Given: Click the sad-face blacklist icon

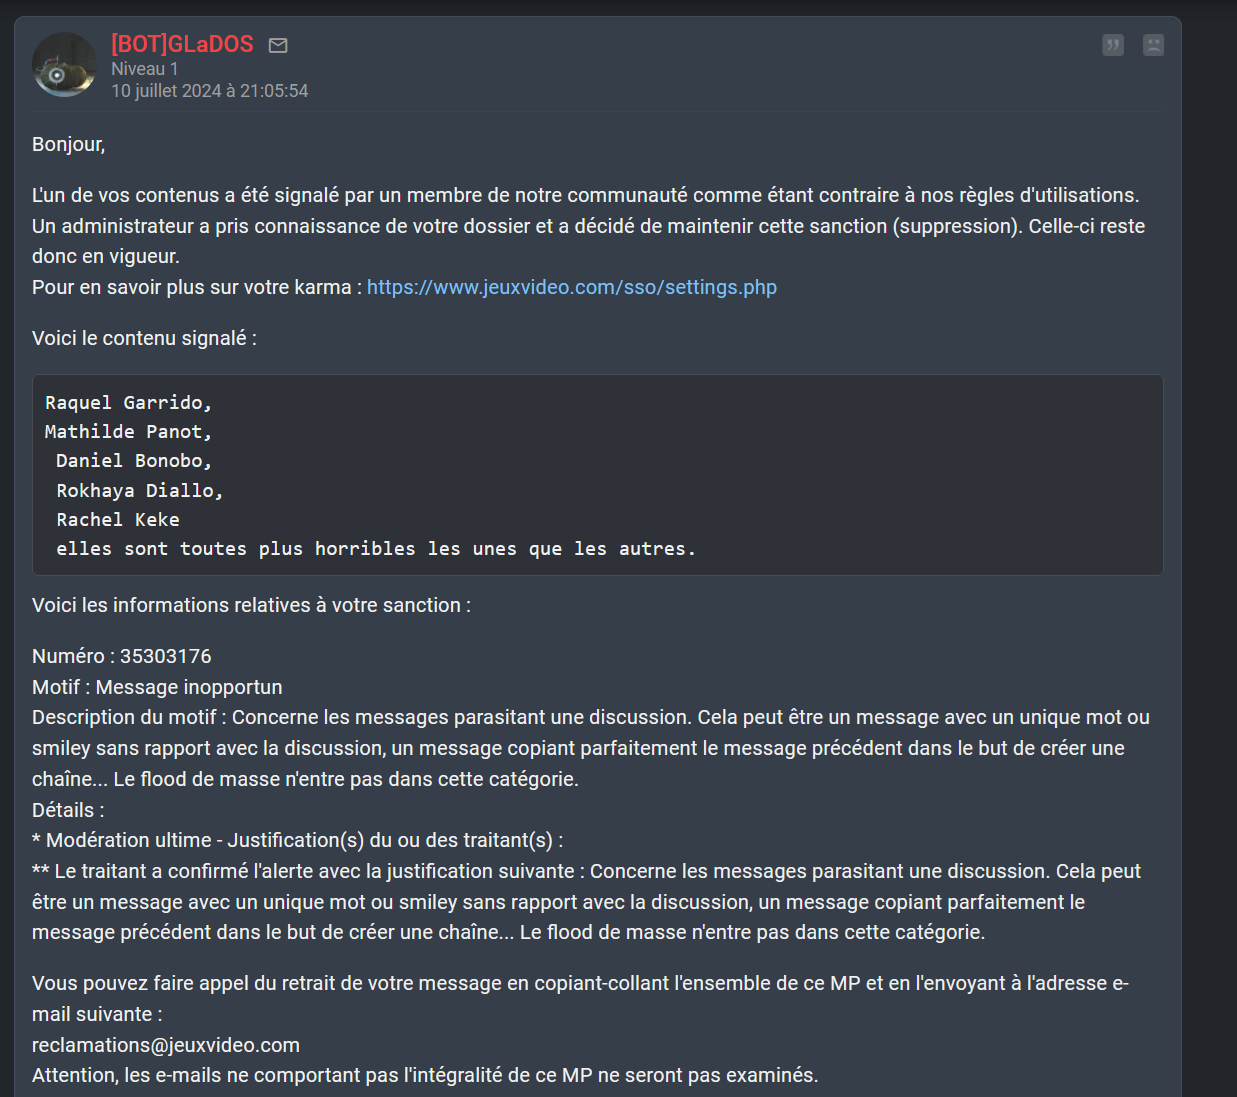Looking at the screenshot, I should click(1153, 45).
